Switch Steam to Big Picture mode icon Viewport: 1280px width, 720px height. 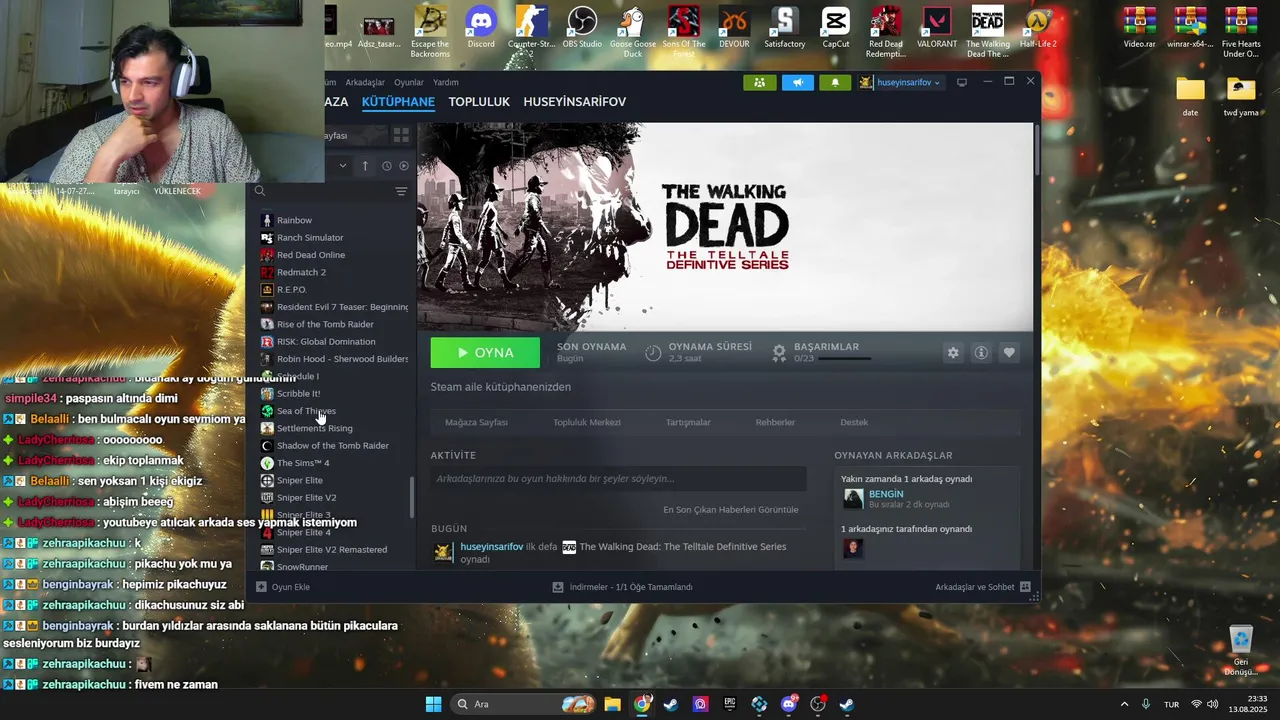tap(962, 82)
